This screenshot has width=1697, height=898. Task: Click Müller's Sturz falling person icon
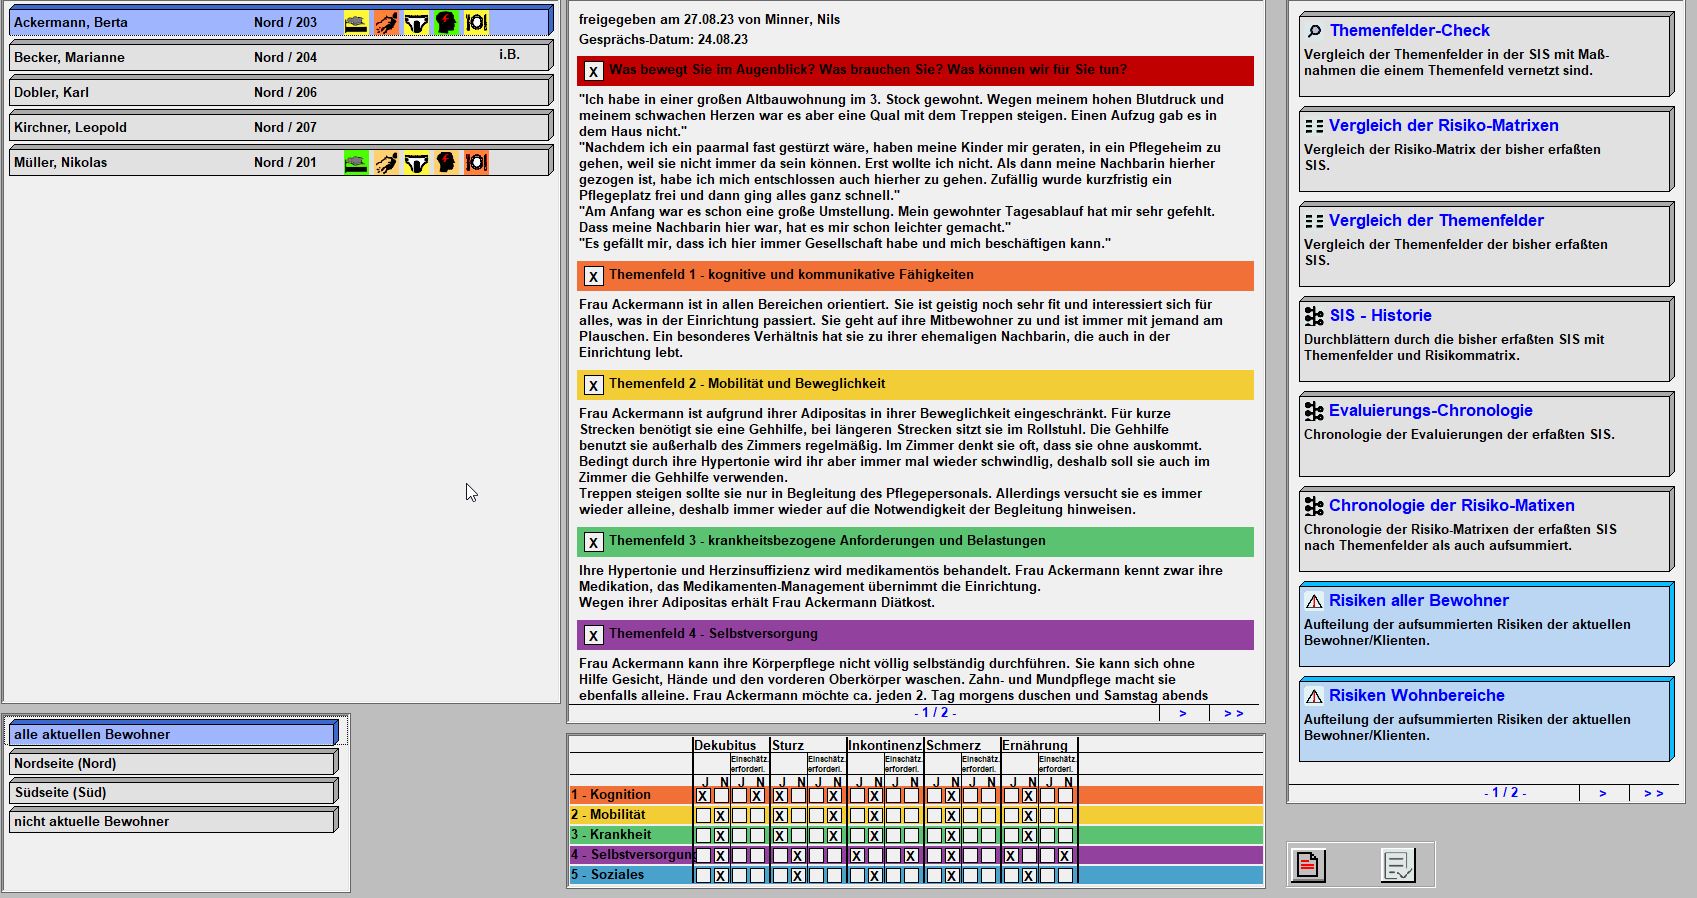click(x=387, y=162)
